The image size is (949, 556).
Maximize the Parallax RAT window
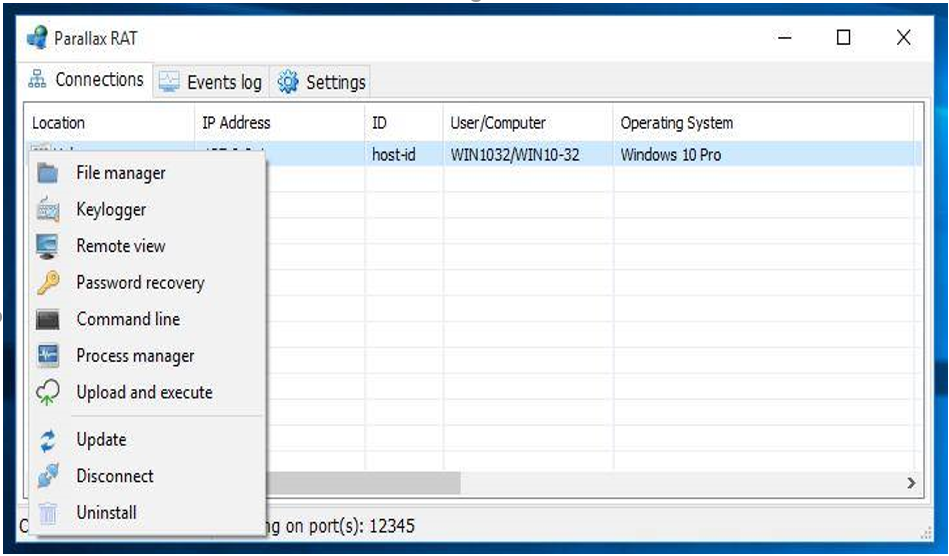tap(844, 38)
